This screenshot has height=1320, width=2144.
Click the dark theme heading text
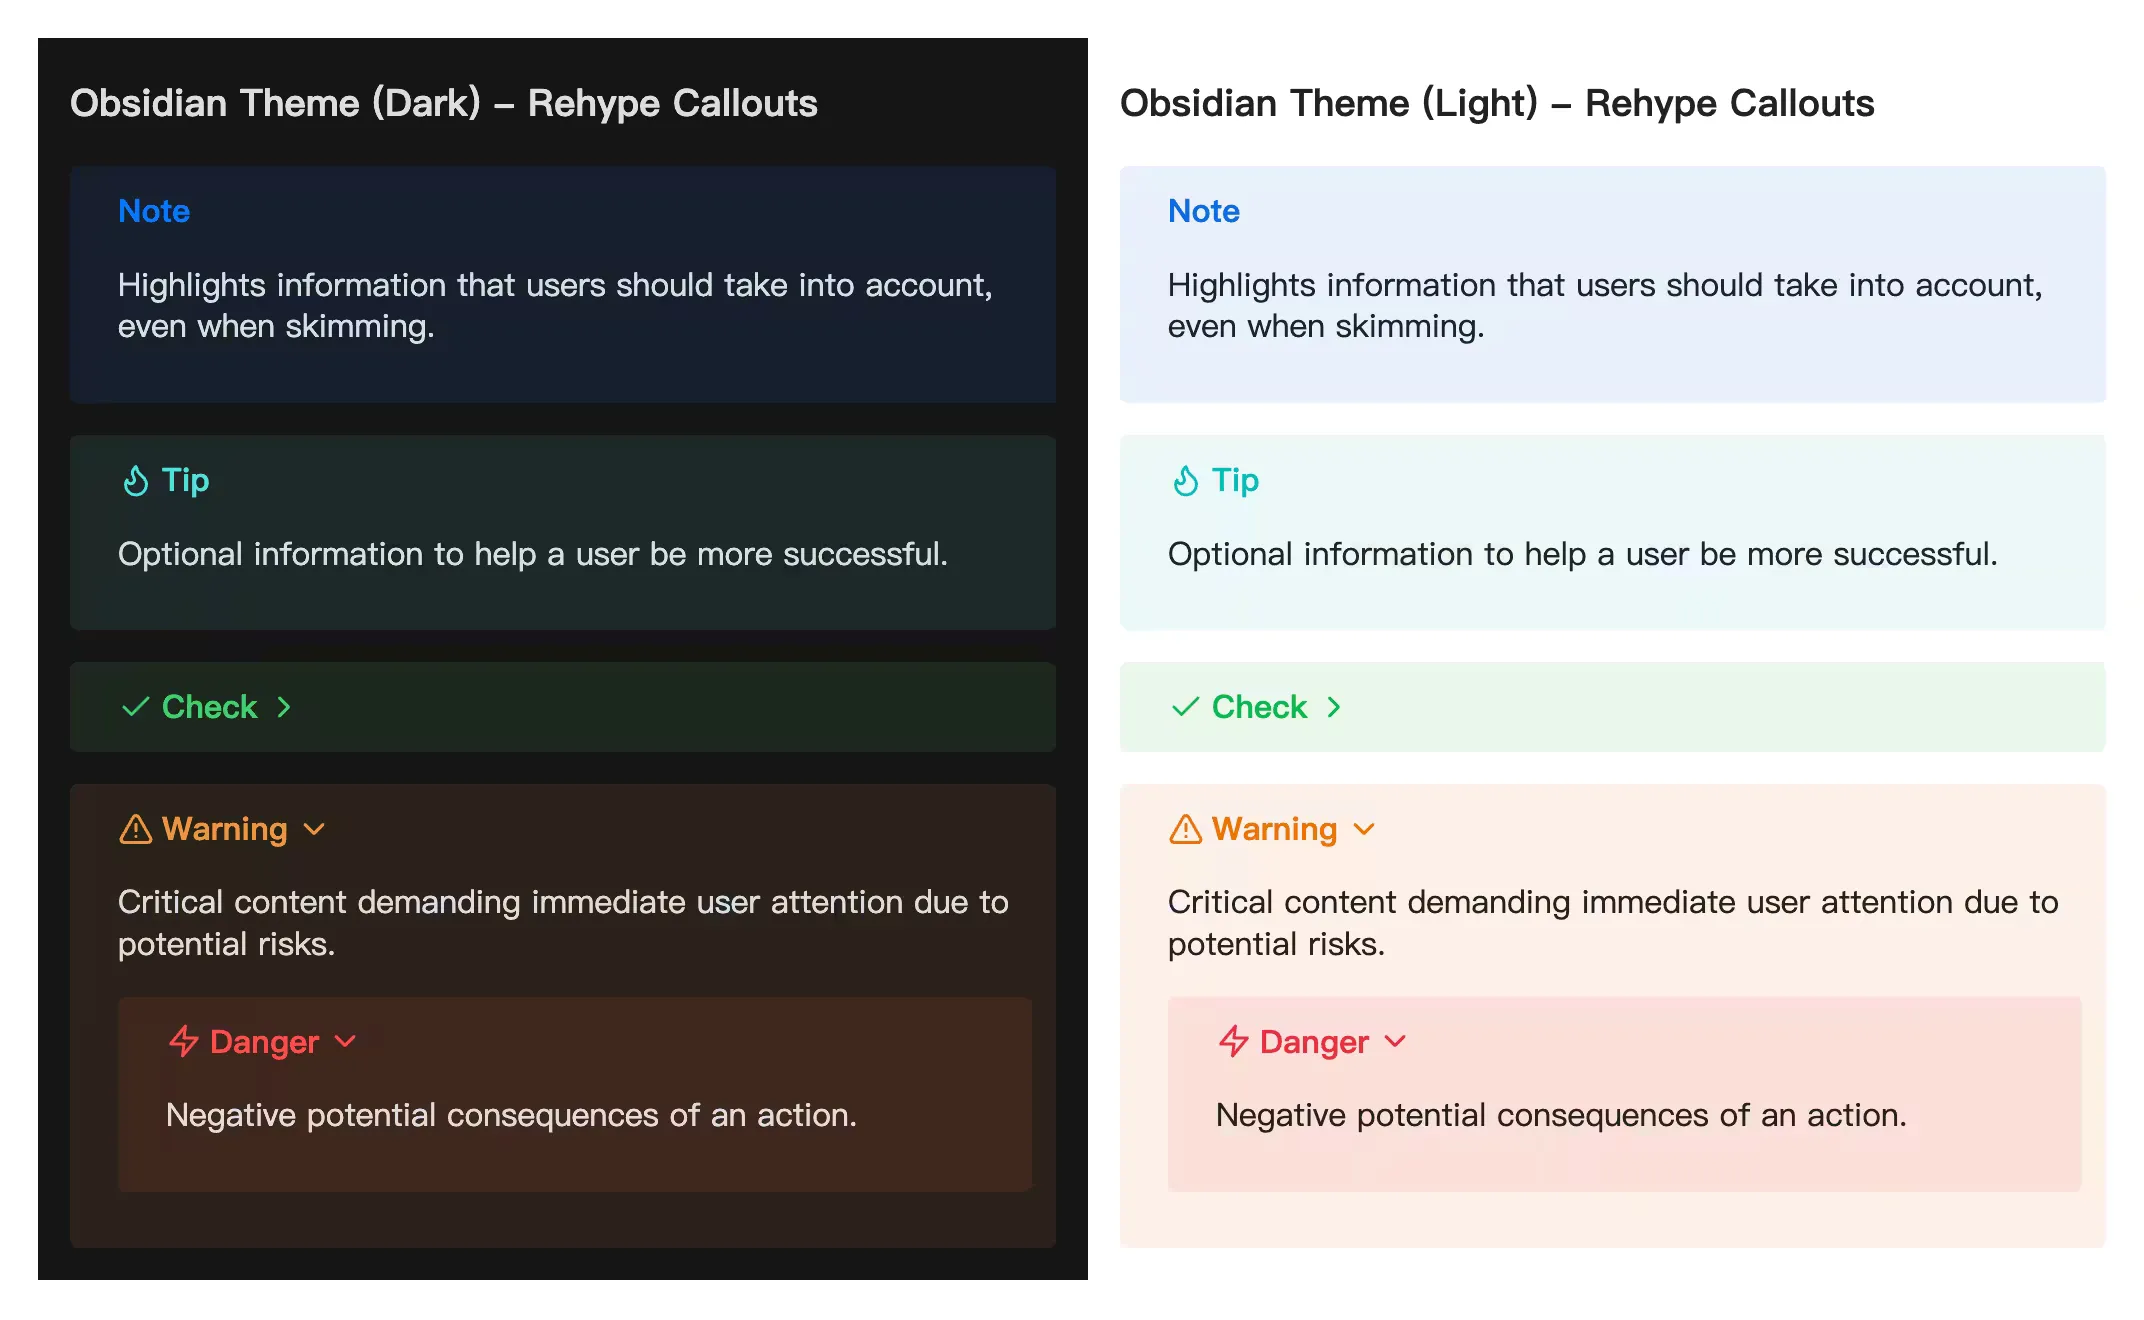click(x=443, y=103)
